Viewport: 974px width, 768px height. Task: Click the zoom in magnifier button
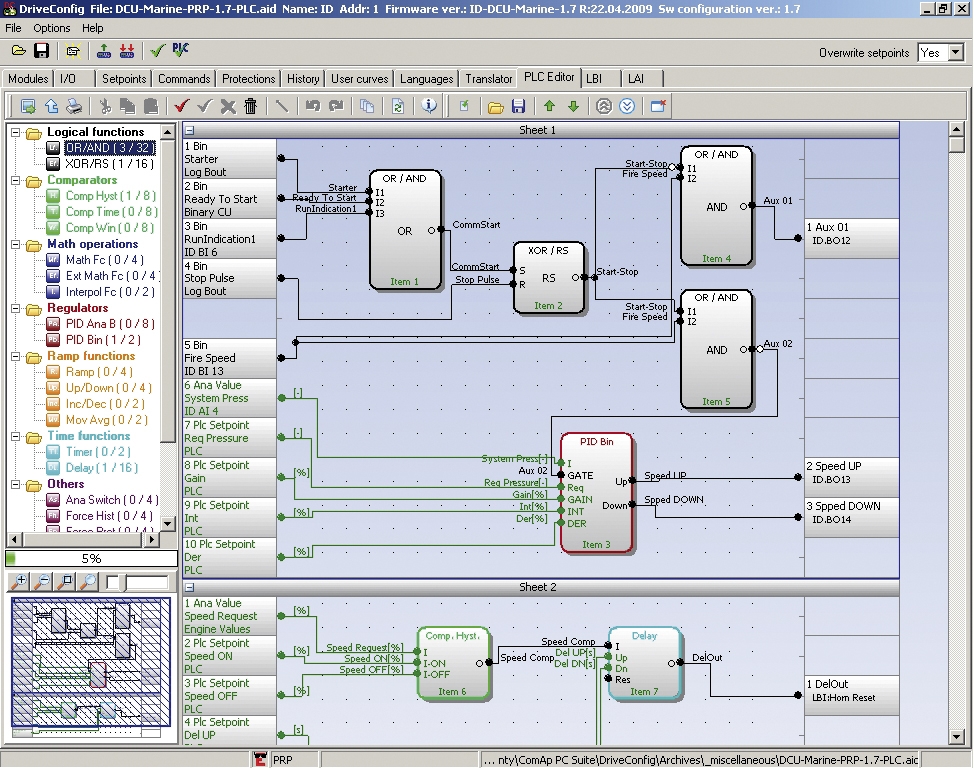tap(20, 581)
